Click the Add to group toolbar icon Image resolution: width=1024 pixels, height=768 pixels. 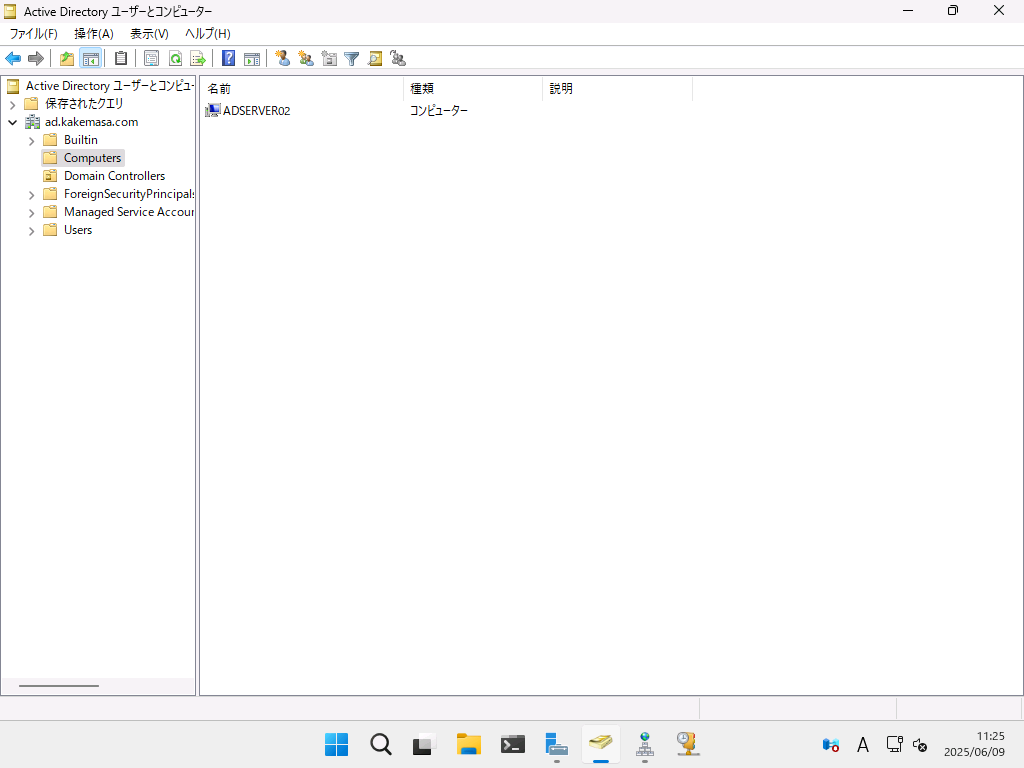pos(398,59)
